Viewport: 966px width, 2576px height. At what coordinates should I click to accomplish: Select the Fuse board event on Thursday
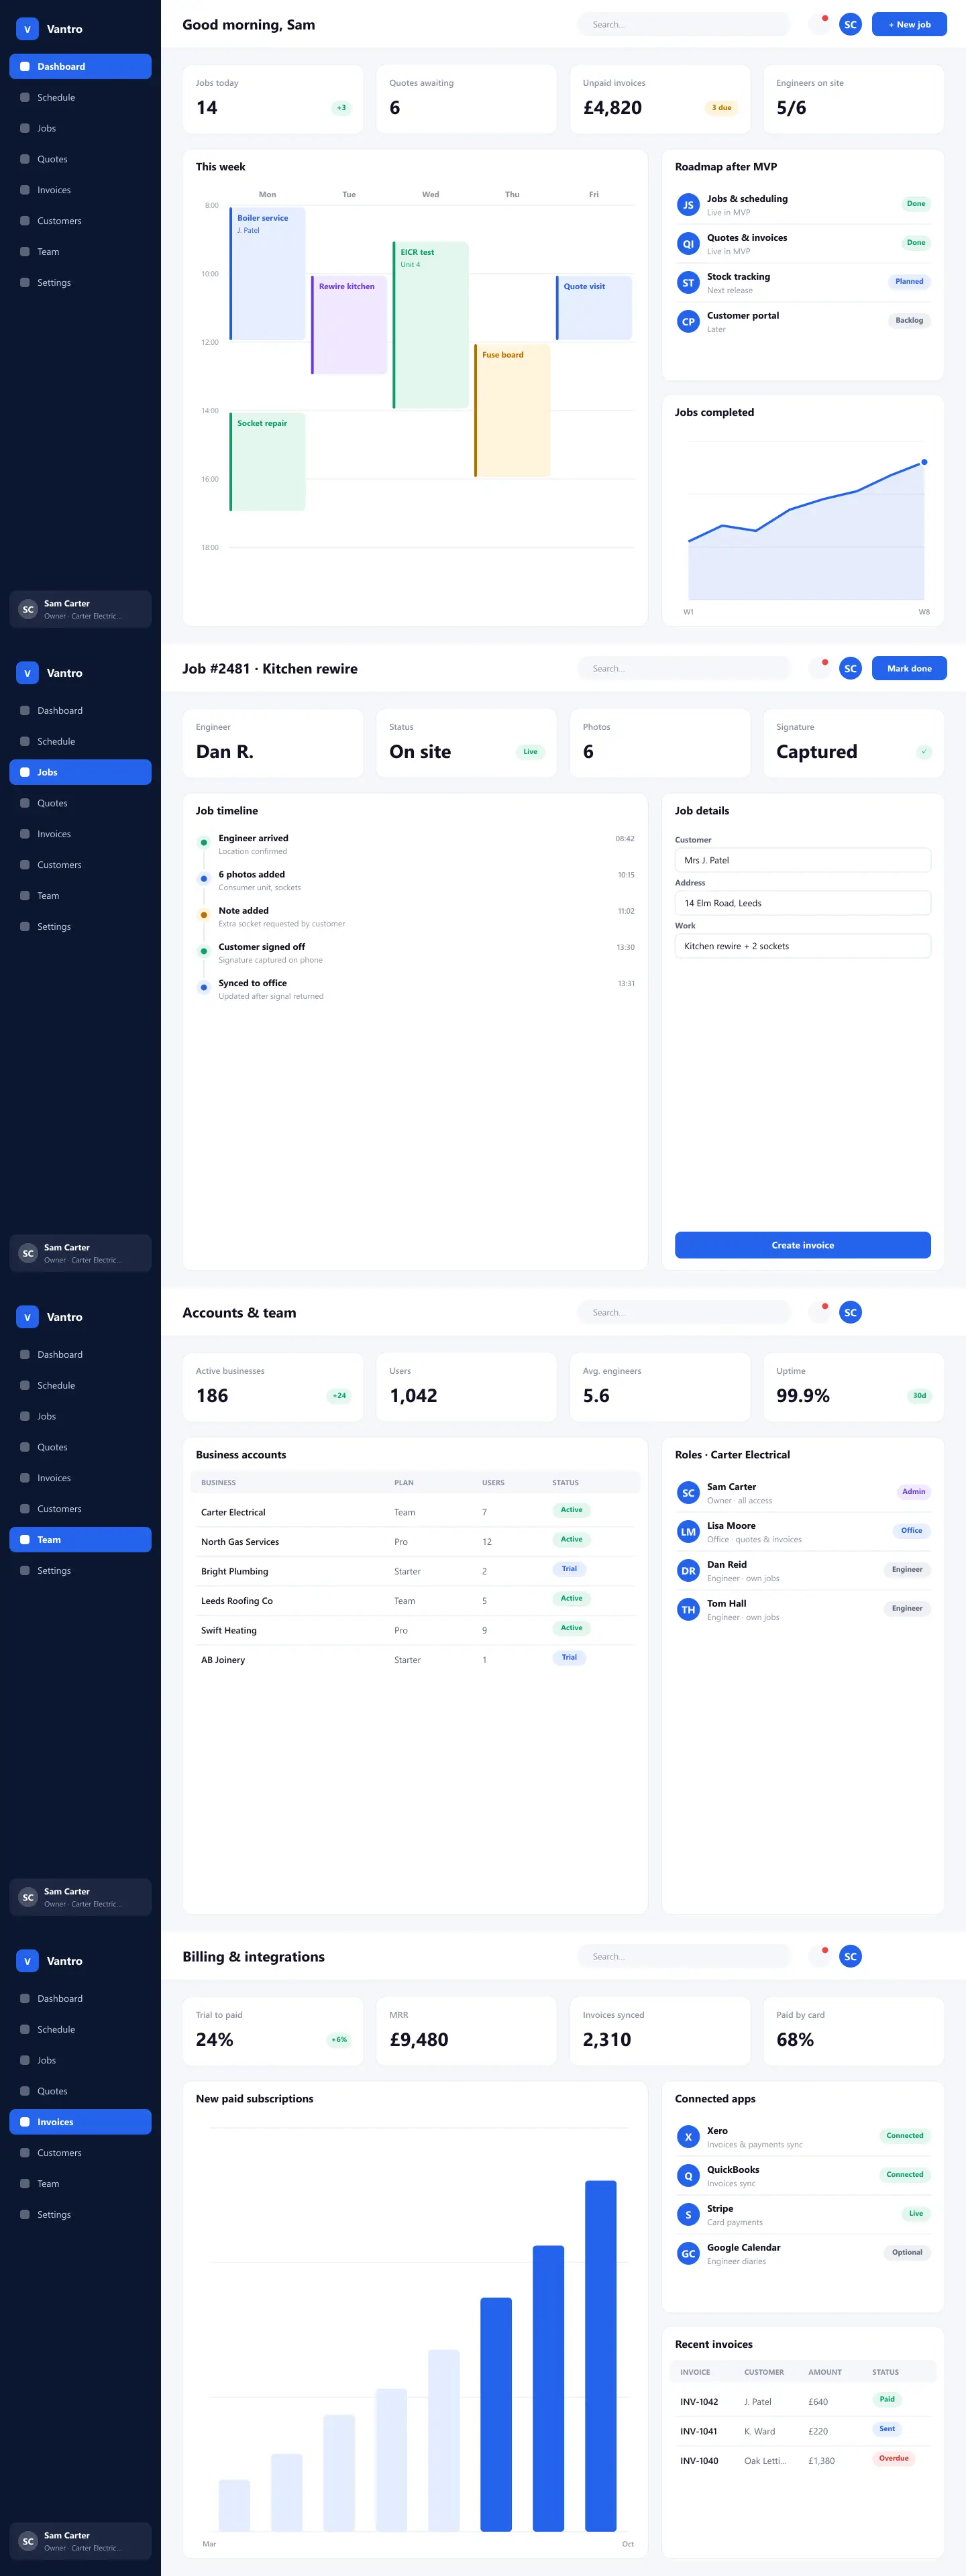coord(512,411)
